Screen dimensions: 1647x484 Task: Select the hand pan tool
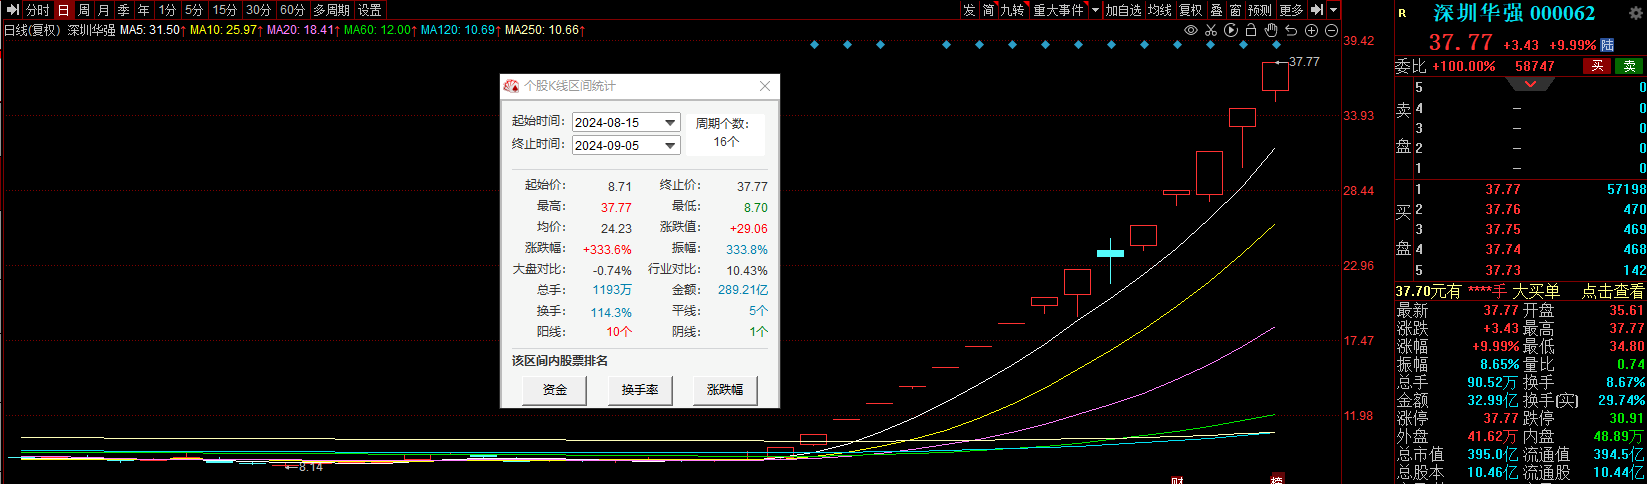point(1271,30)
